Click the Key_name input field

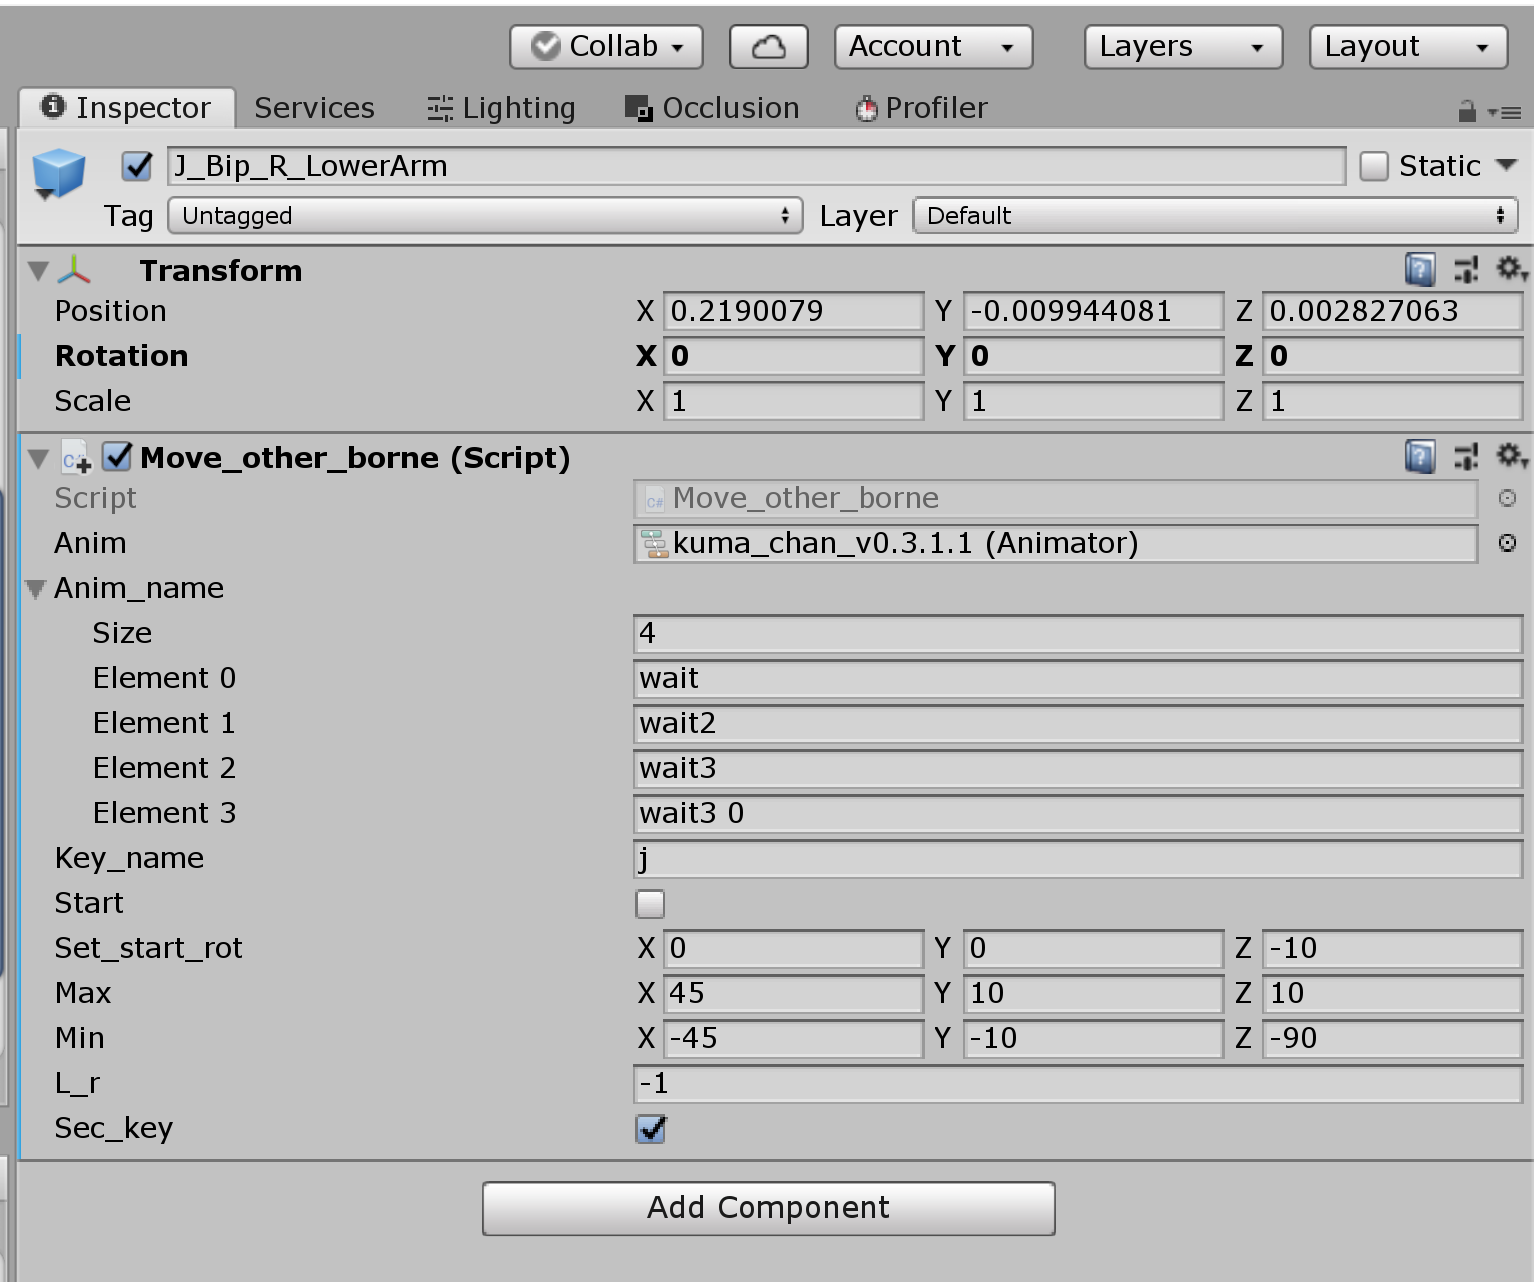coord(1077,859)
